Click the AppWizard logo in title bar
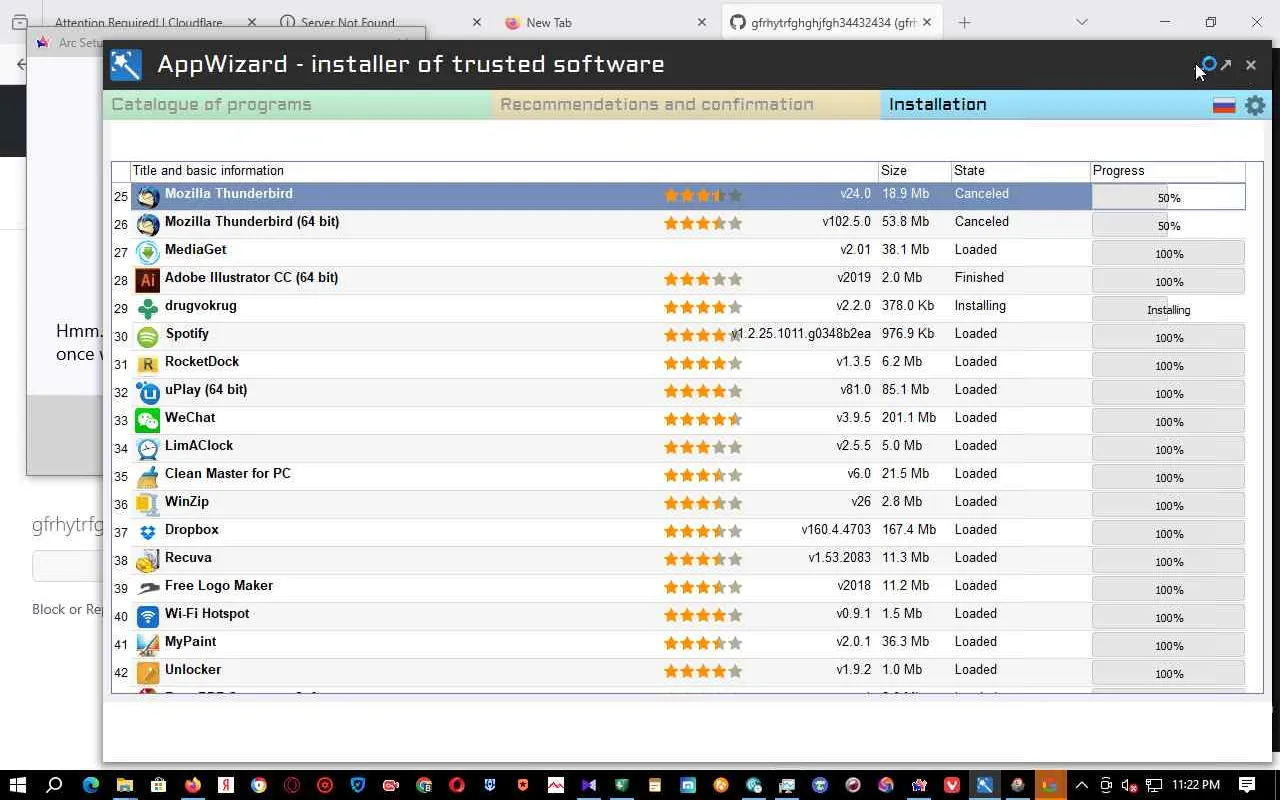 pyautogui.click(x=126, y=65)
